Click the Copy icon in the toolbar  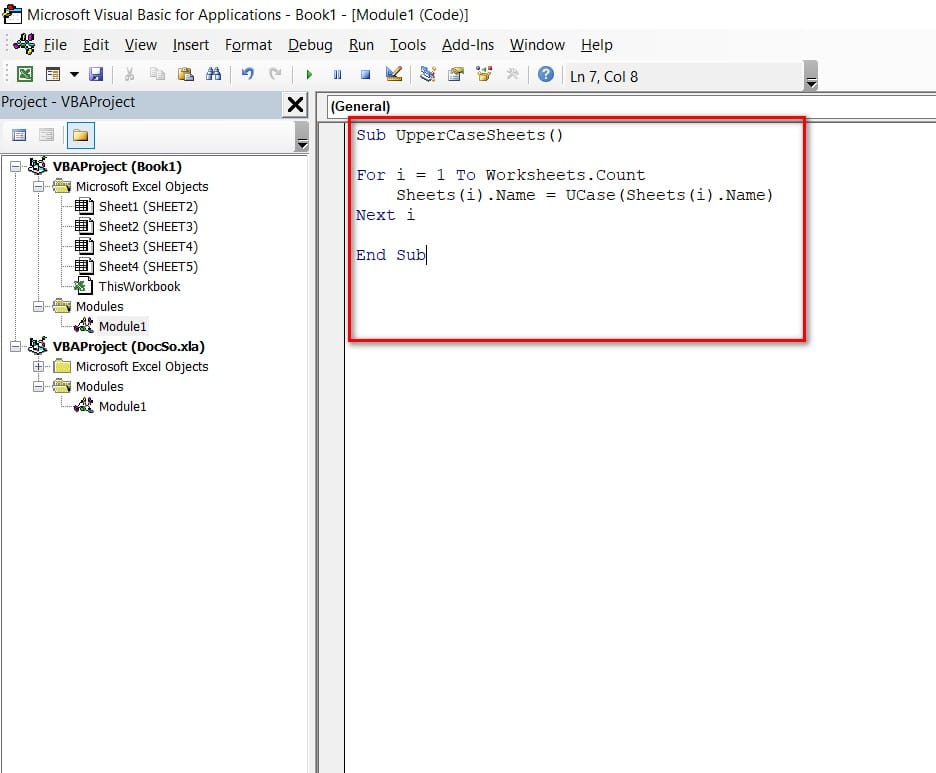(157, 74)
